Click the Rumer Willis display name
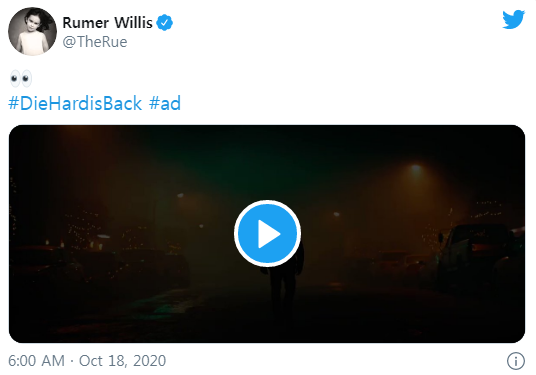 pos(107,23)
